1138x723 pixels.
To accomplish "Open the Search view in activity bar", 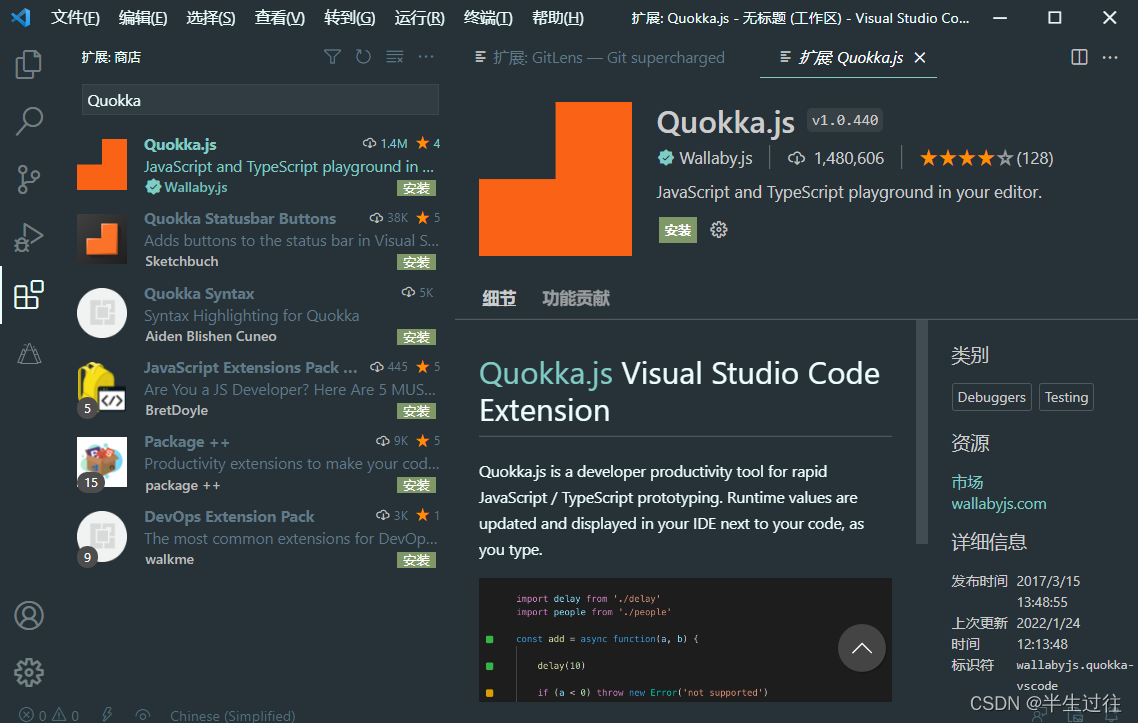I will coord(28,121).
